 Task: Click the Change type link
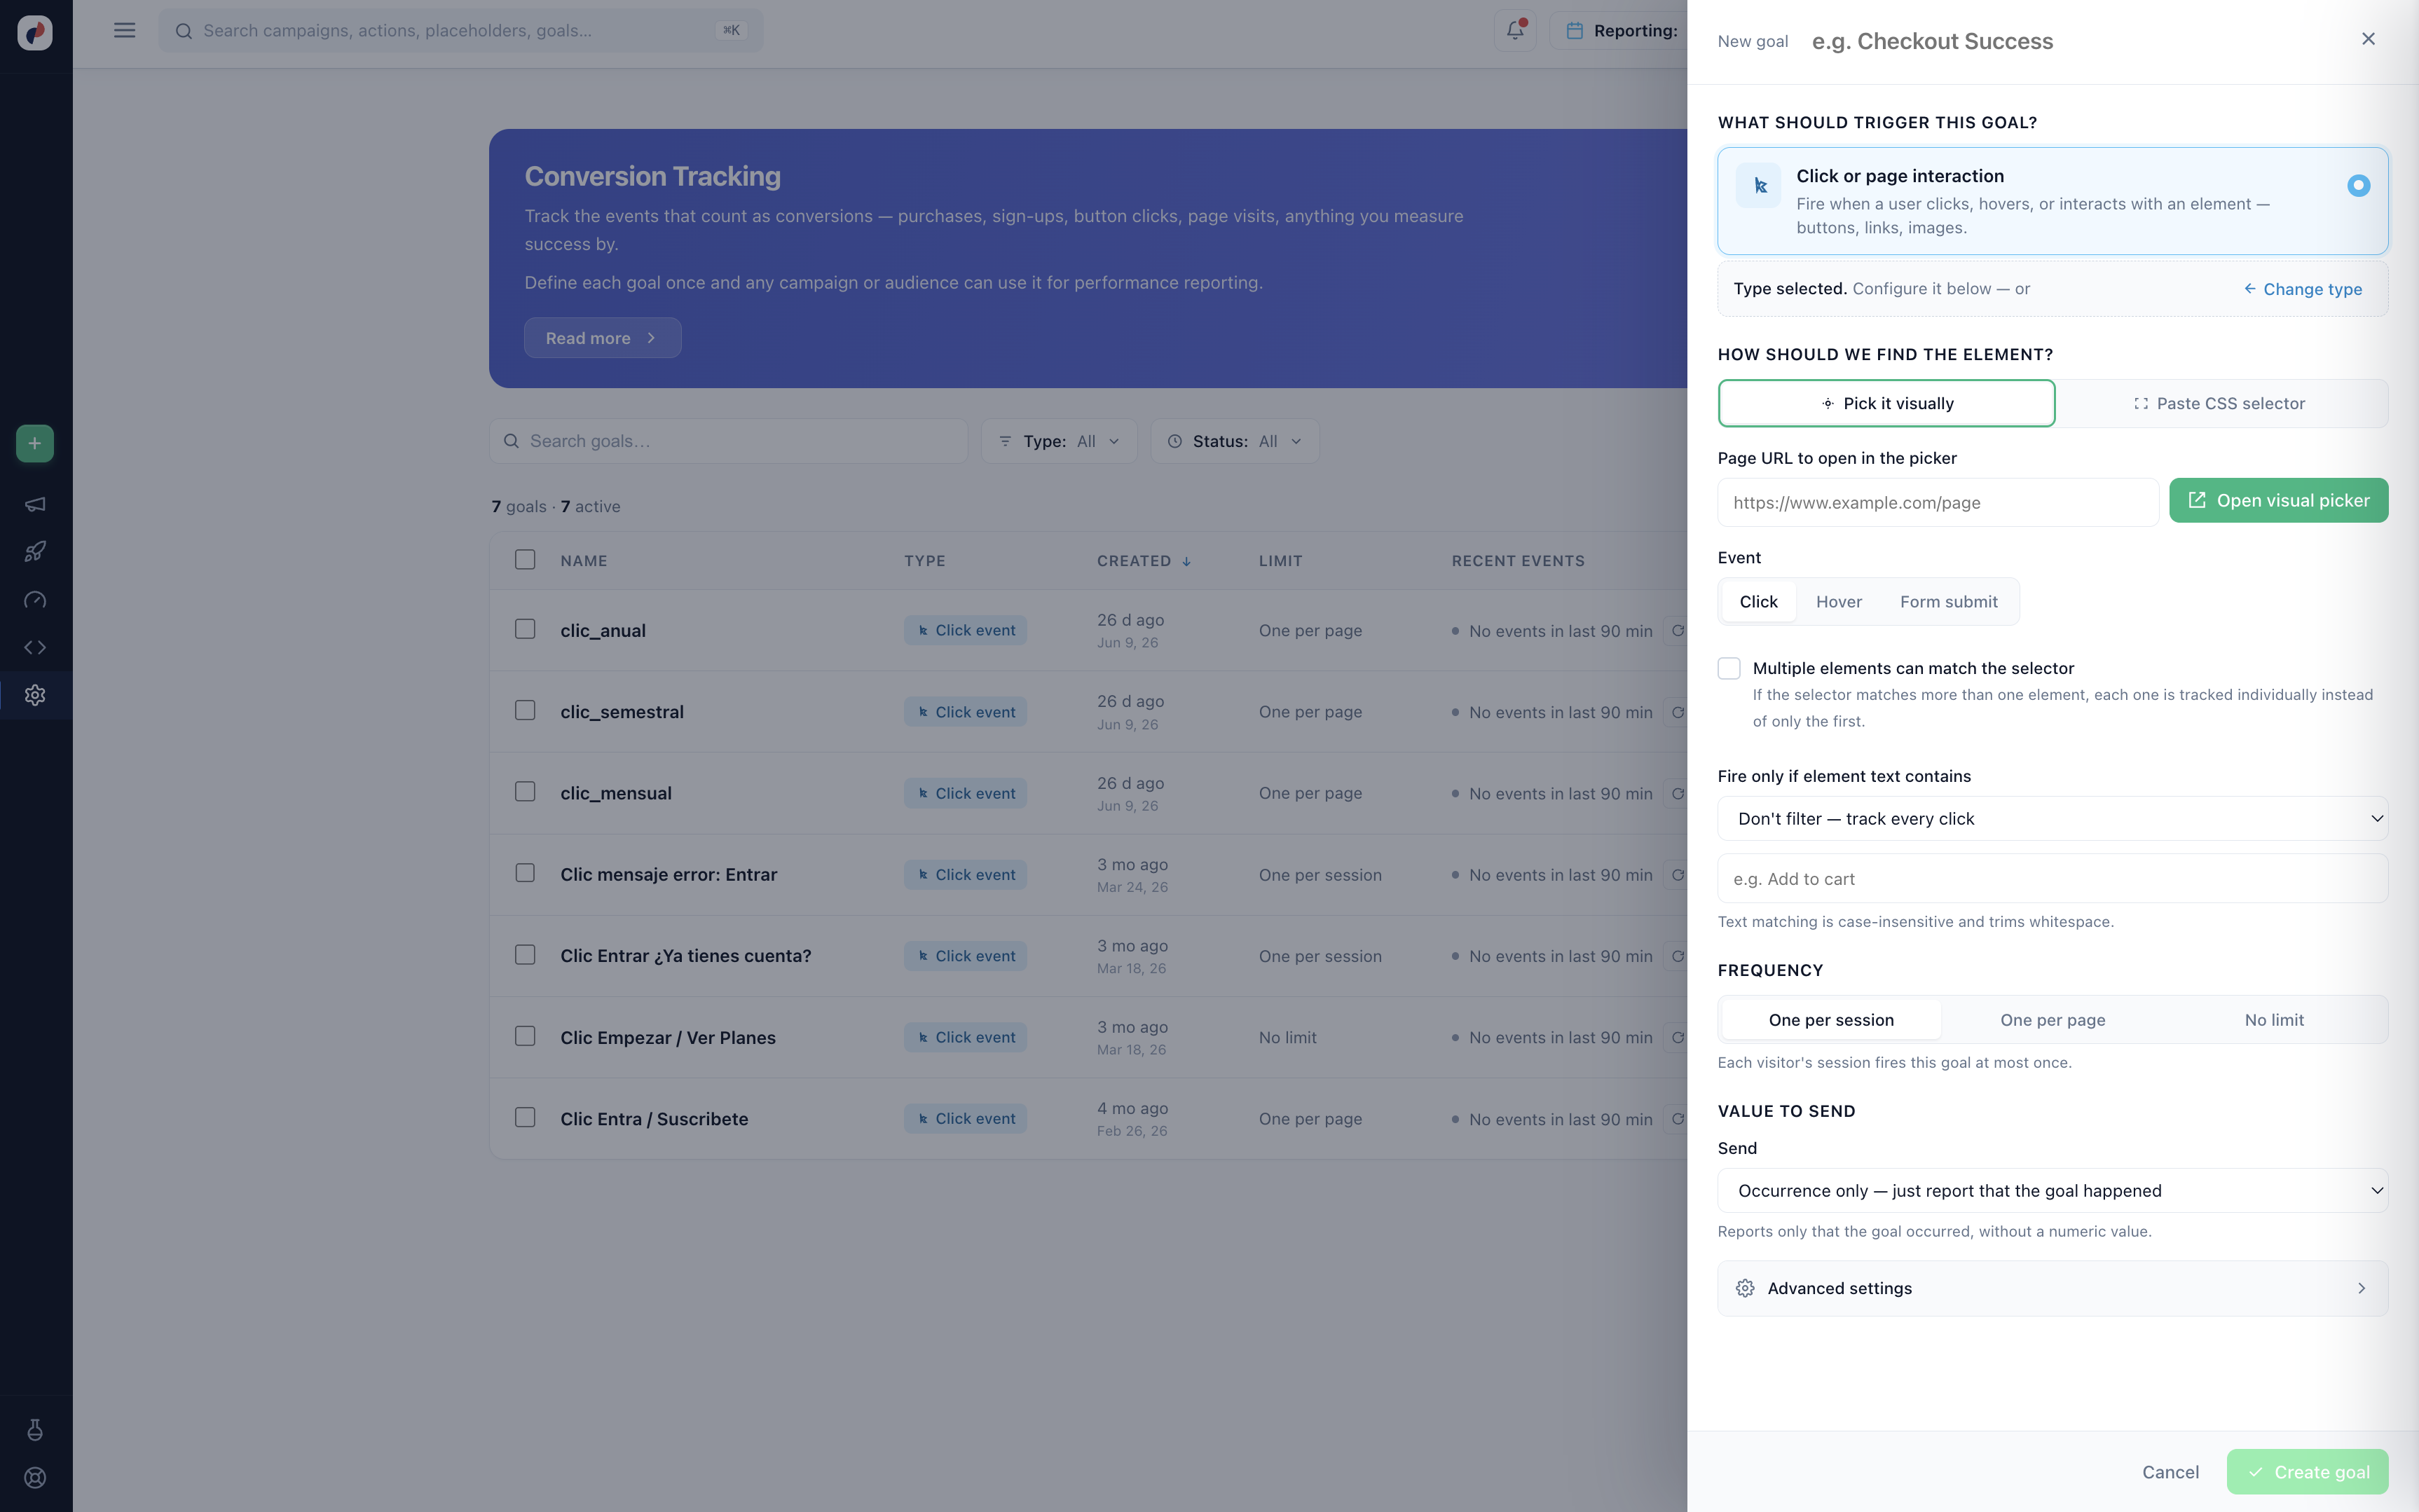pos(2302,289)
